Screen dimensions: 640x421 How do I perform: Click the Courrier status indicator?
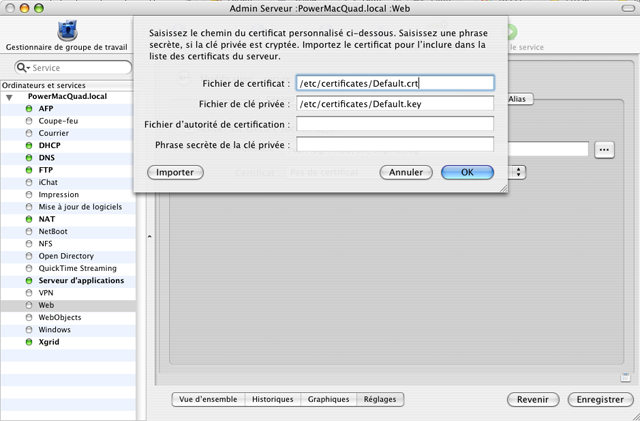click(x=29, y=133)
